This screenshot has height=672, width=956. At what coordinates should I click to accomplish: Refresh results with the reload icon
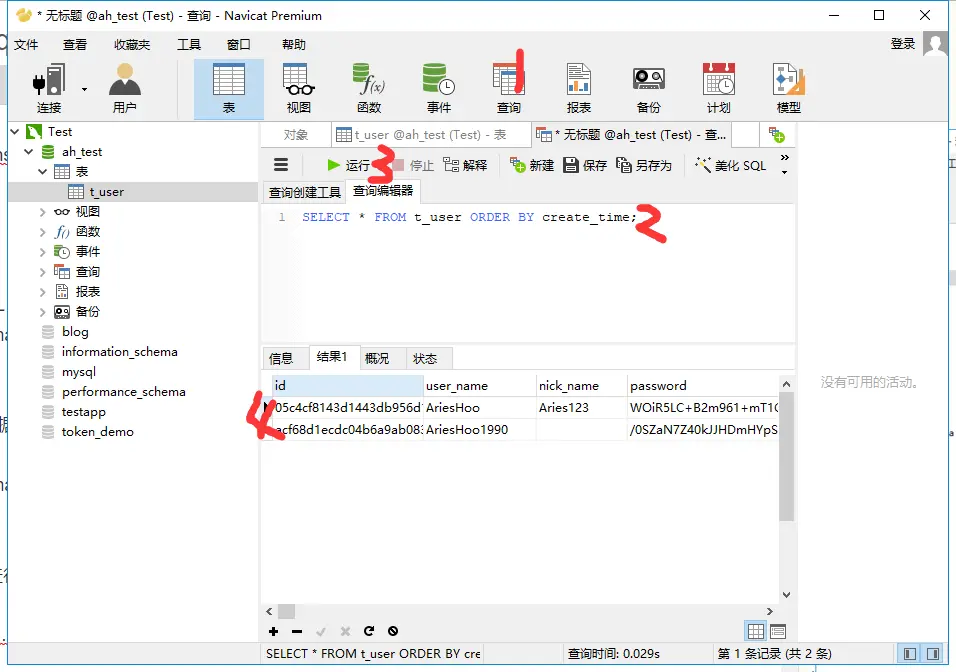pos(369,631)
